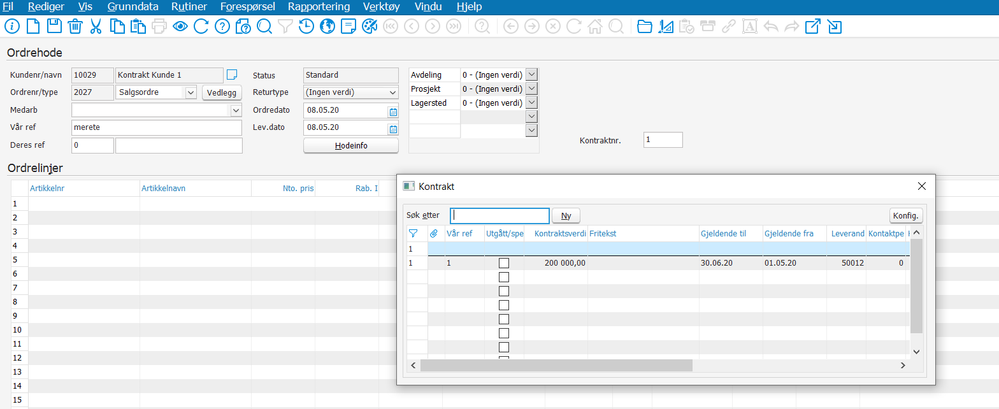Click the color palette icon in toolbar
The width and height of the screenshot is (999, 409).
(x=370, y=26)
